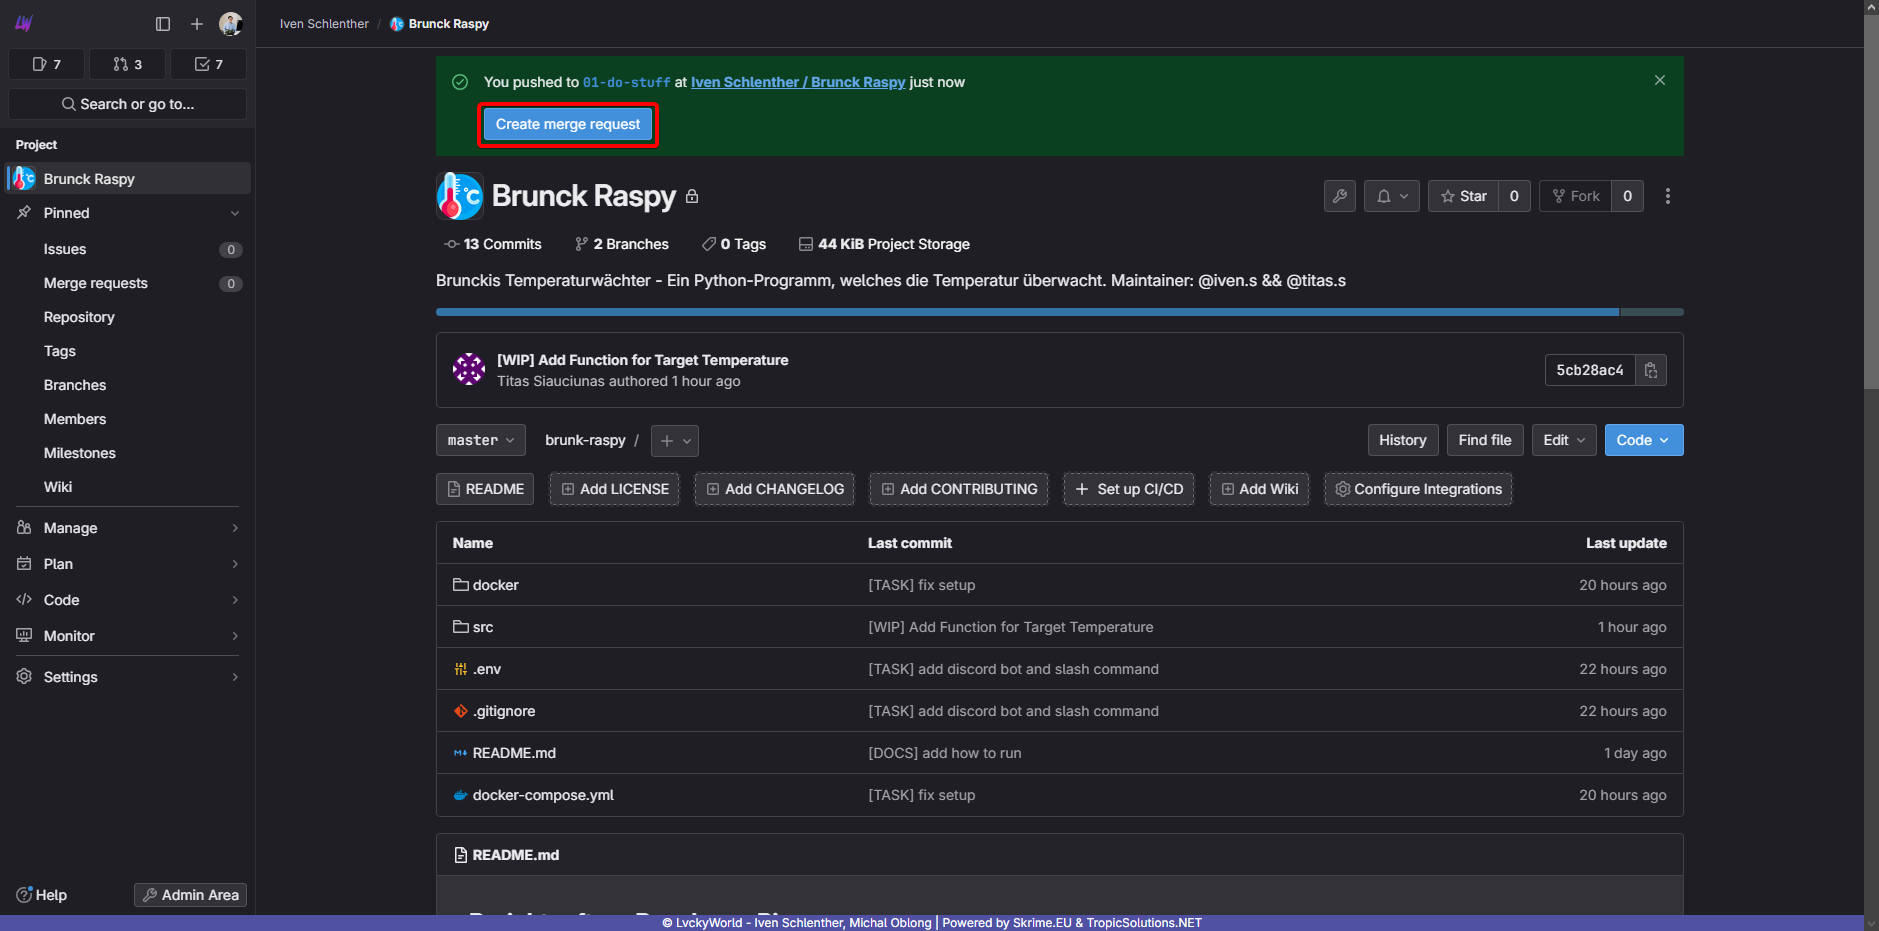Open project actions kebab menu
This screenshot has height=931, width=1879.
pos(1667,196)
